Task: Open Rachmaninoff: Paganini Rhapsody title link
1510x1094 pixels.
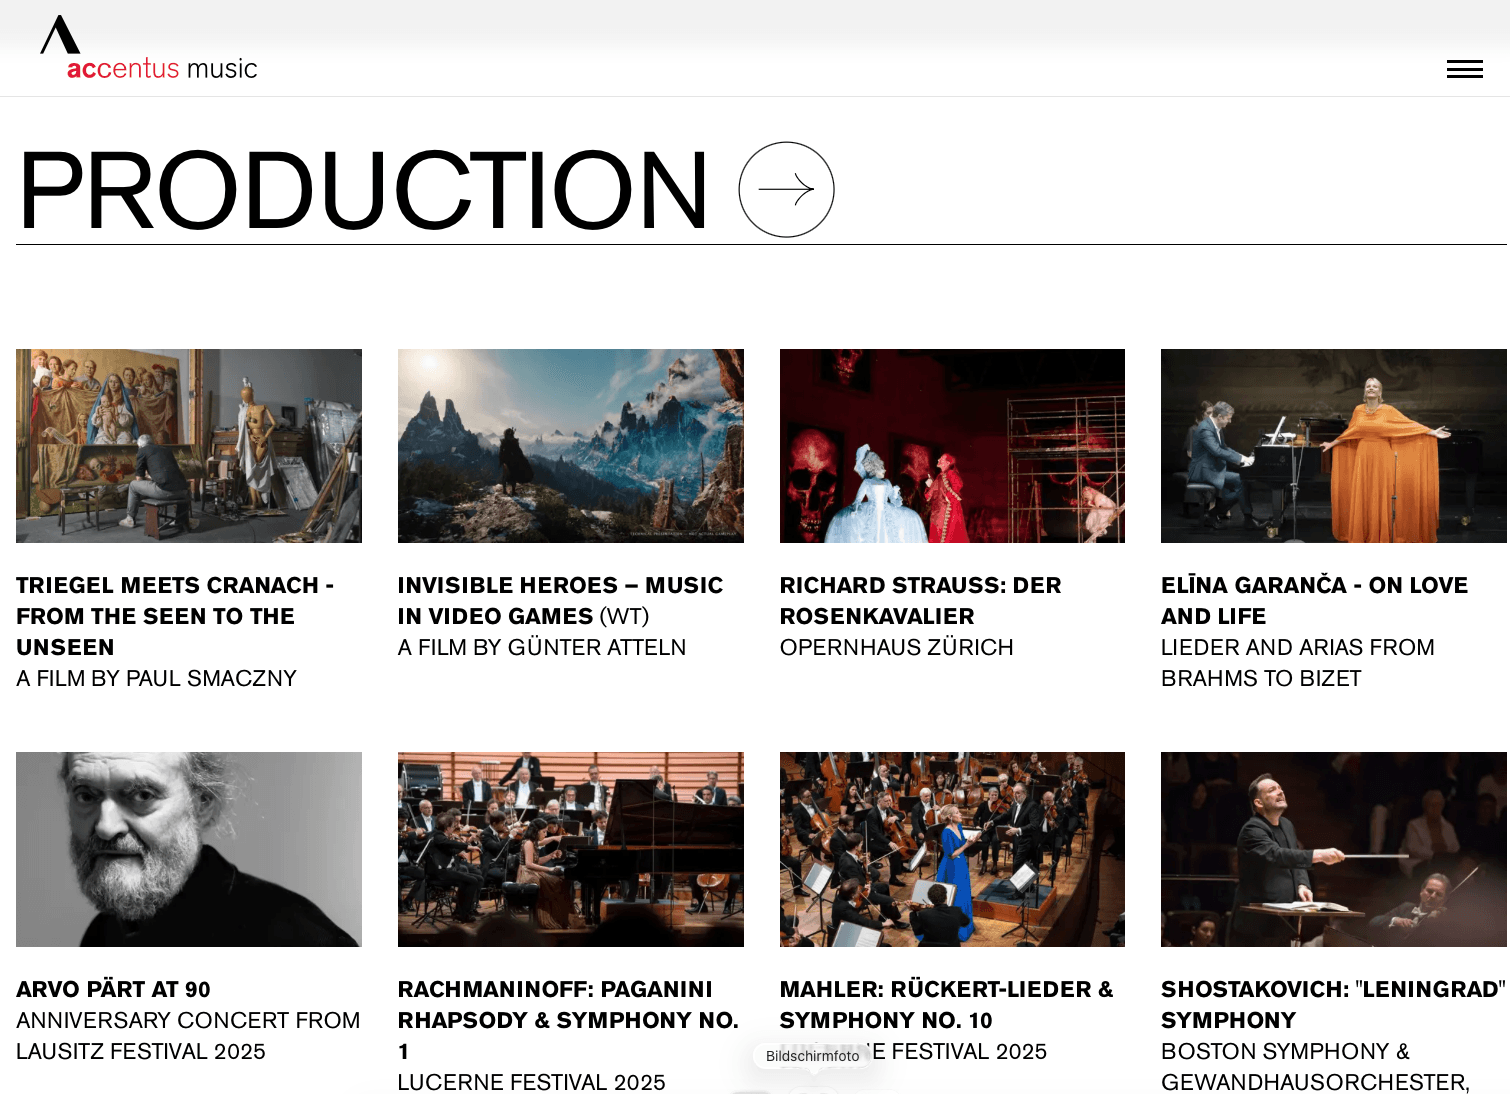Action: [x=568, y=1020]
